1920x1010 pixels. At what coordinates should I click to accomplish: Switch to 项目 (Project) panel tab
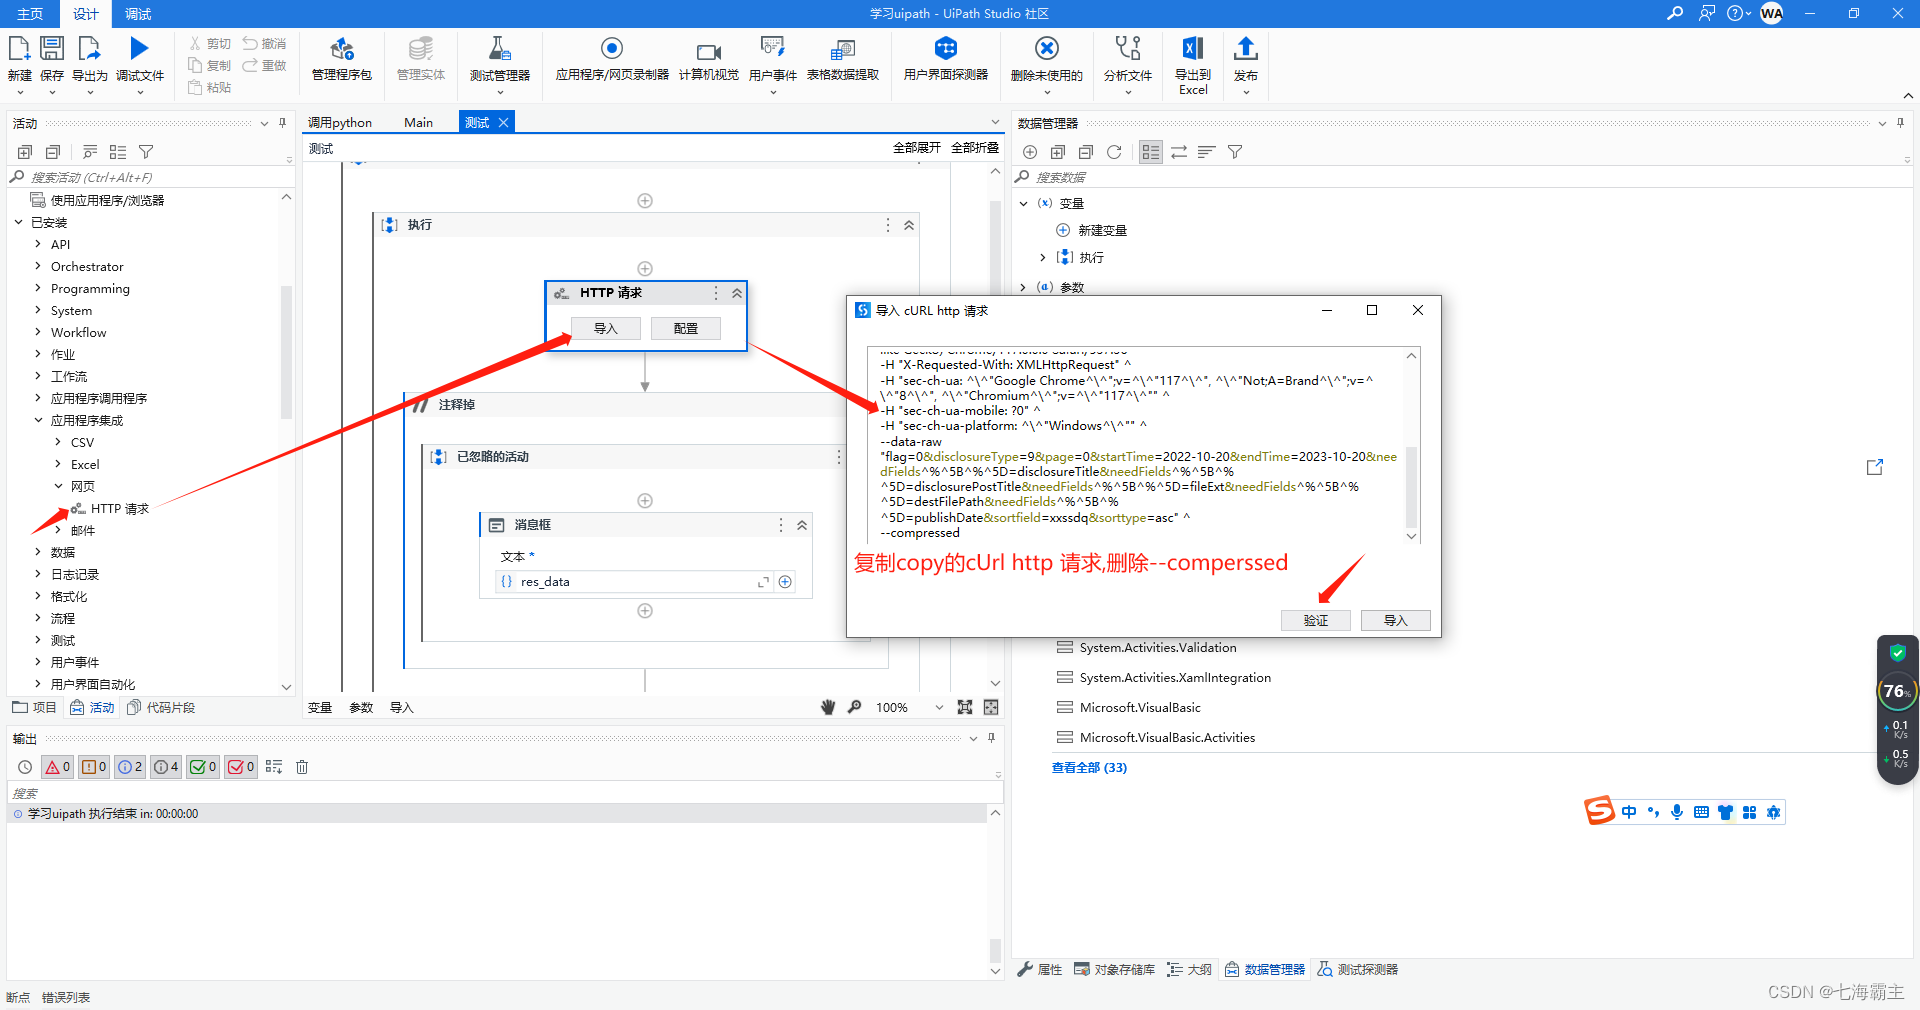35,707
